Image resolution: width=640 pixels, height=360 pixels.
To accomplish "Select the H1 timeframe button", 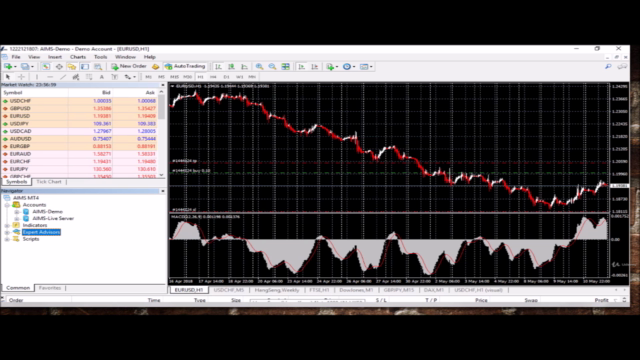I will (200, 77).
